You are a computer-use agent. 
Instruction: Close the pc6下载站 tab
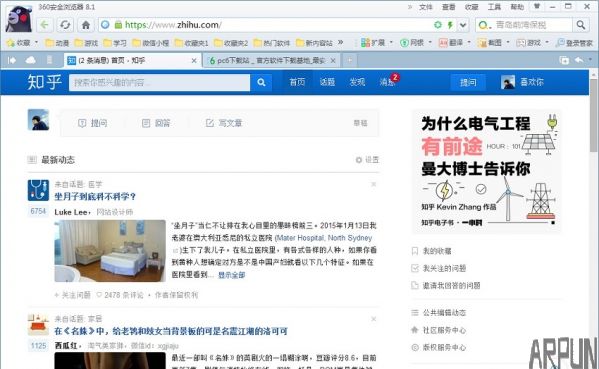coord(333,60)
